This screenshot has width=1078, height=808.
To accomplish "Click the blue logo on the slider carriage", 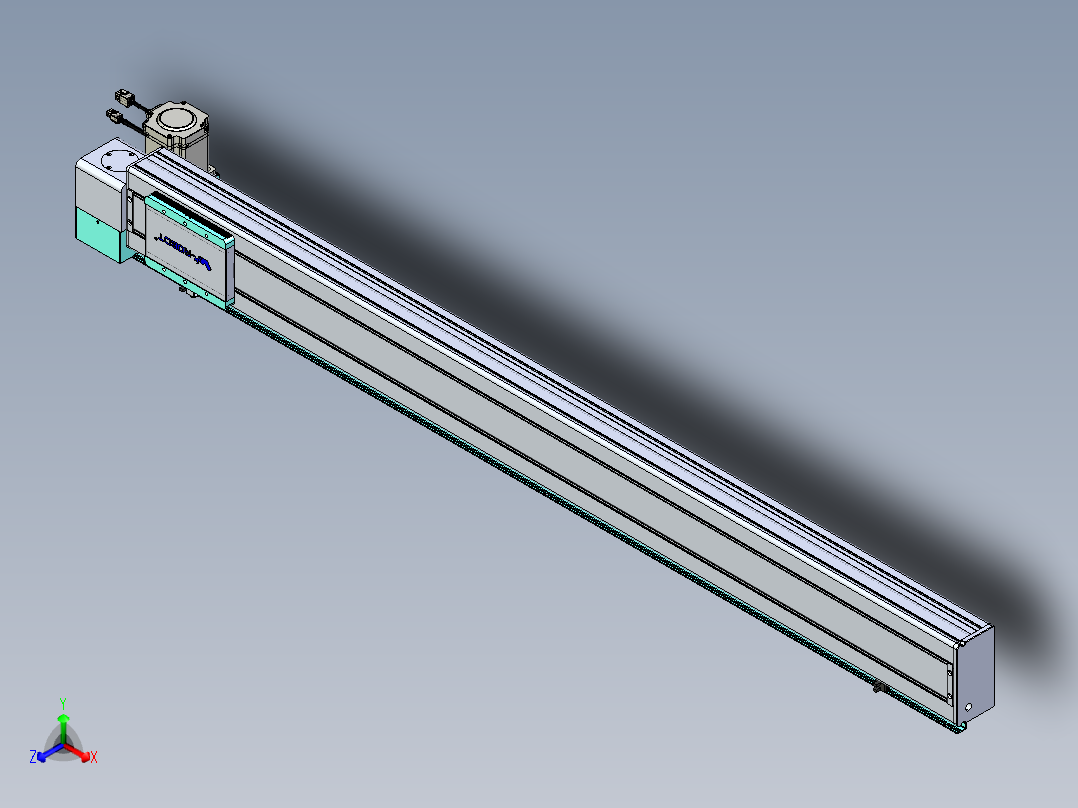I will tap(184, 250).
